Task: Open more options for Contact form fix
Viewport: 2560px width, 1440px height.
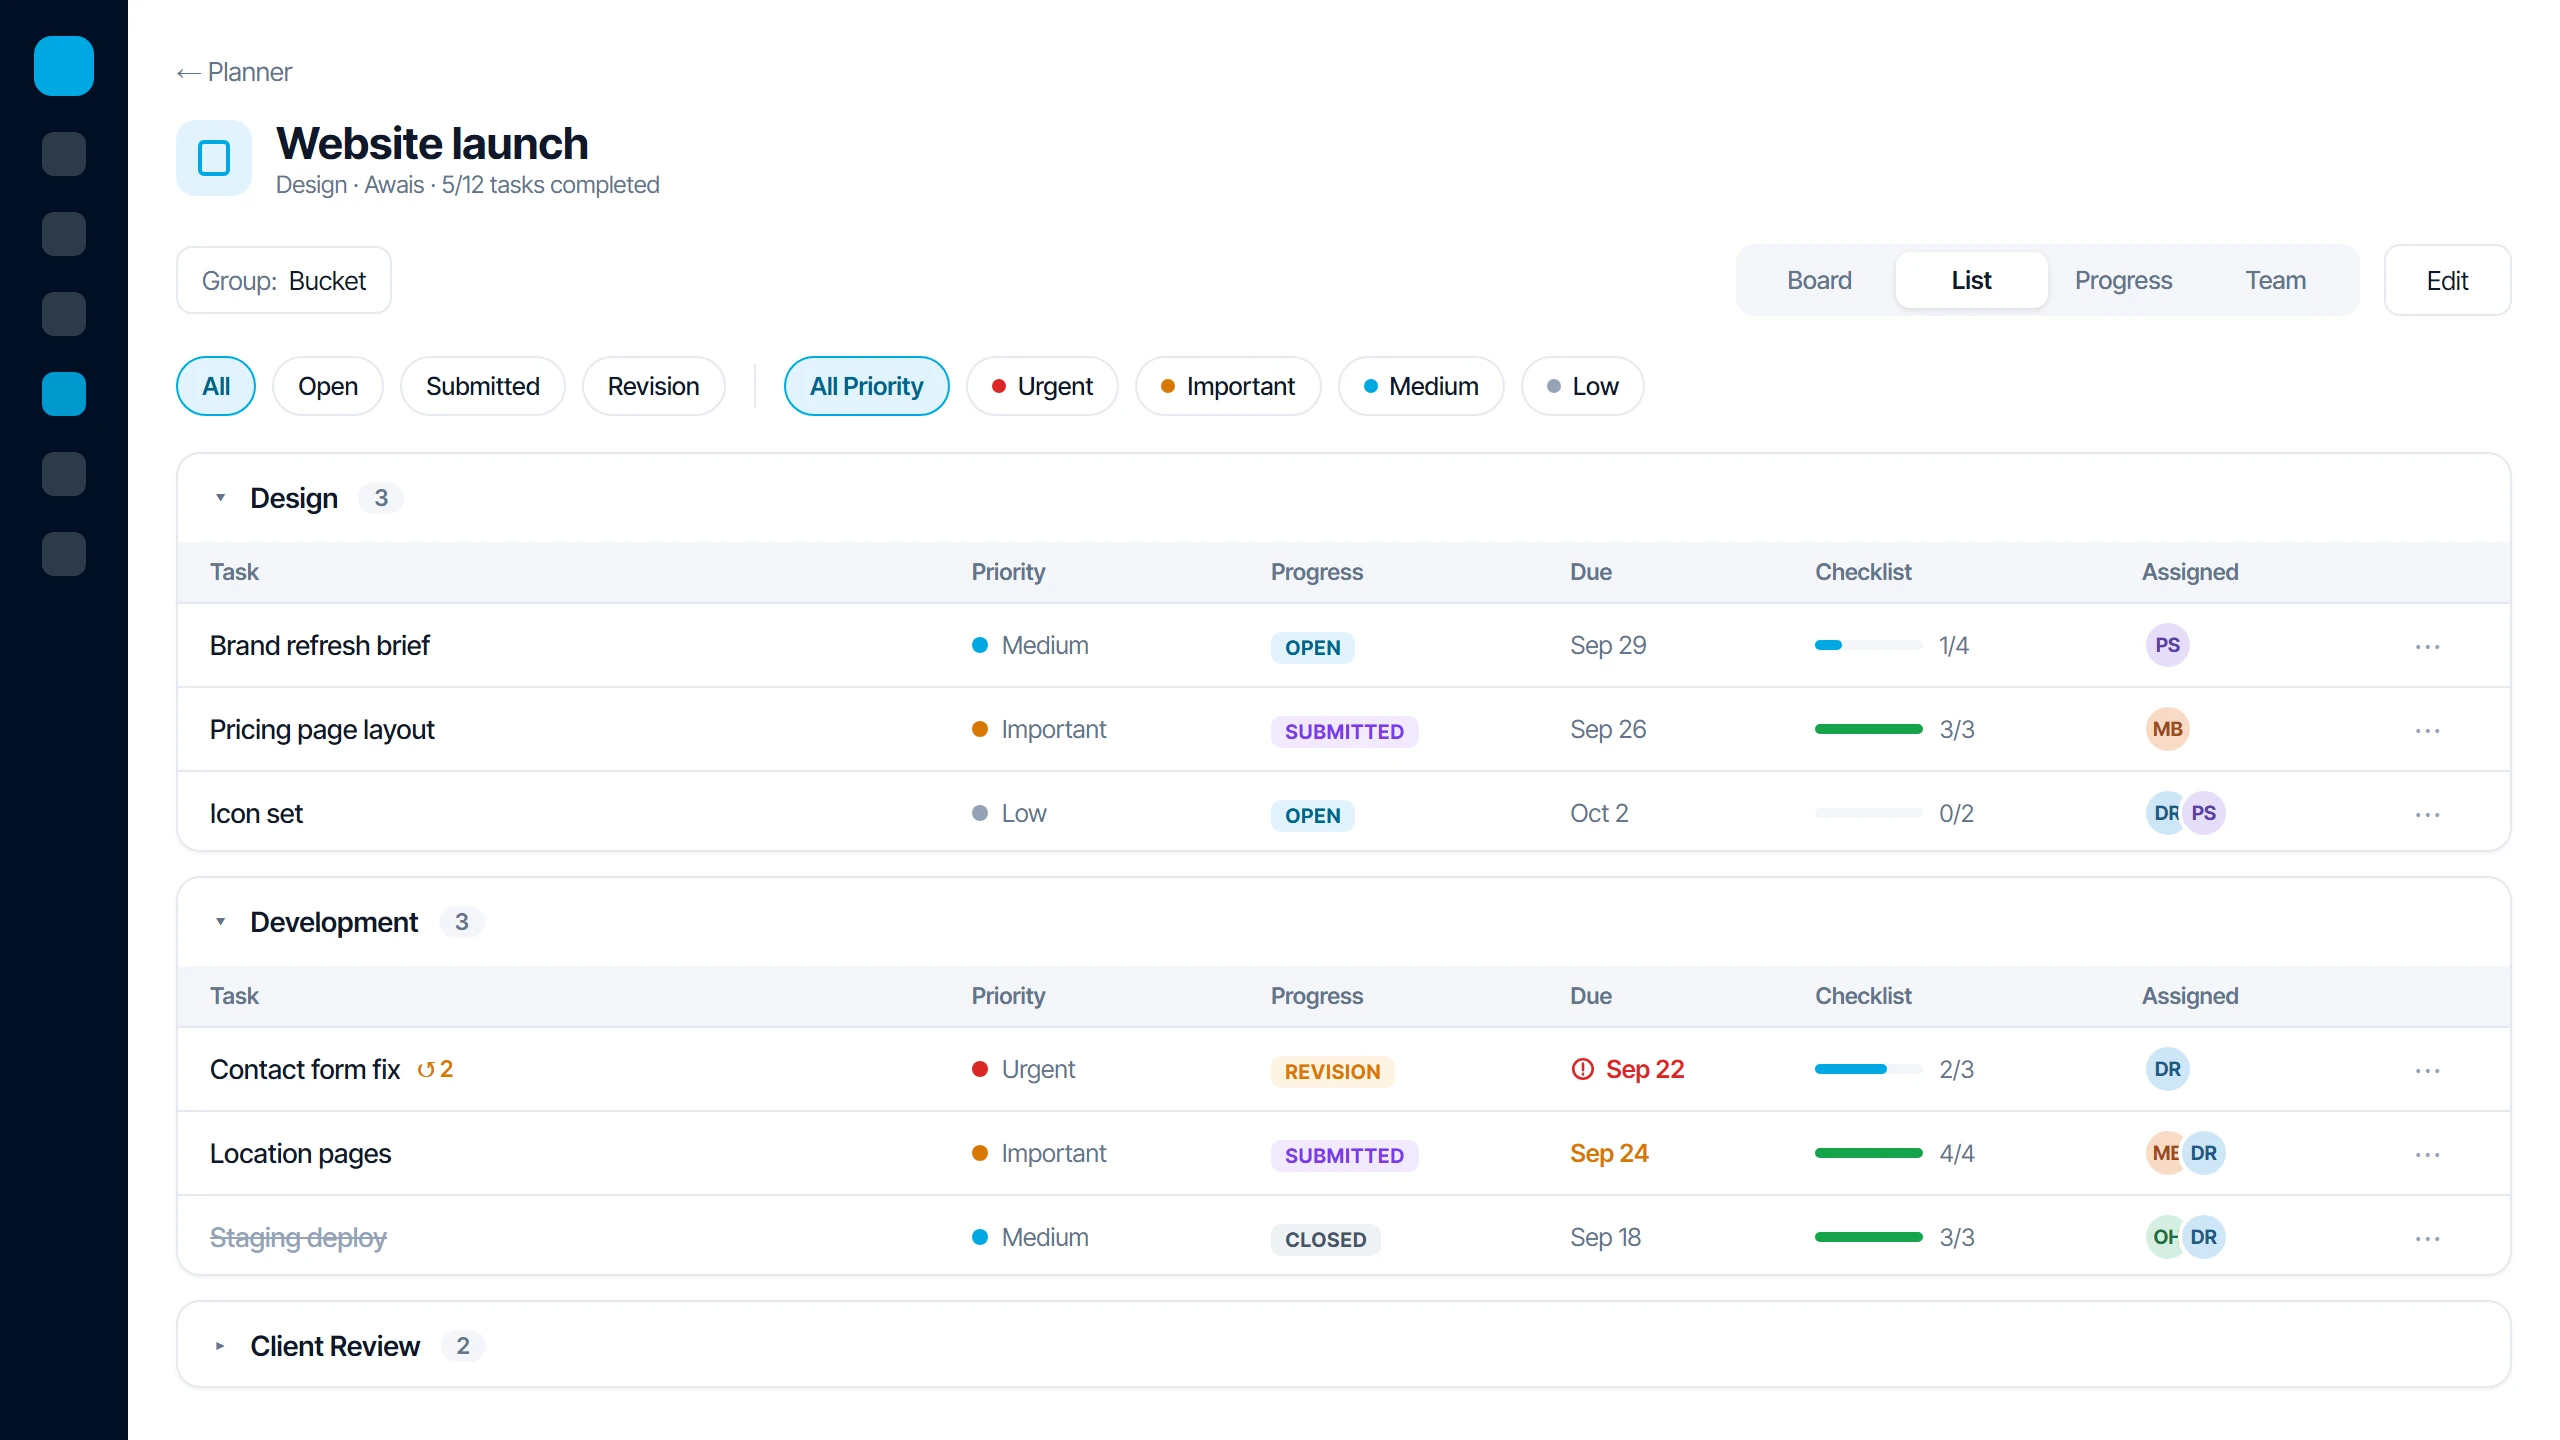Action: (2427, 1070)
